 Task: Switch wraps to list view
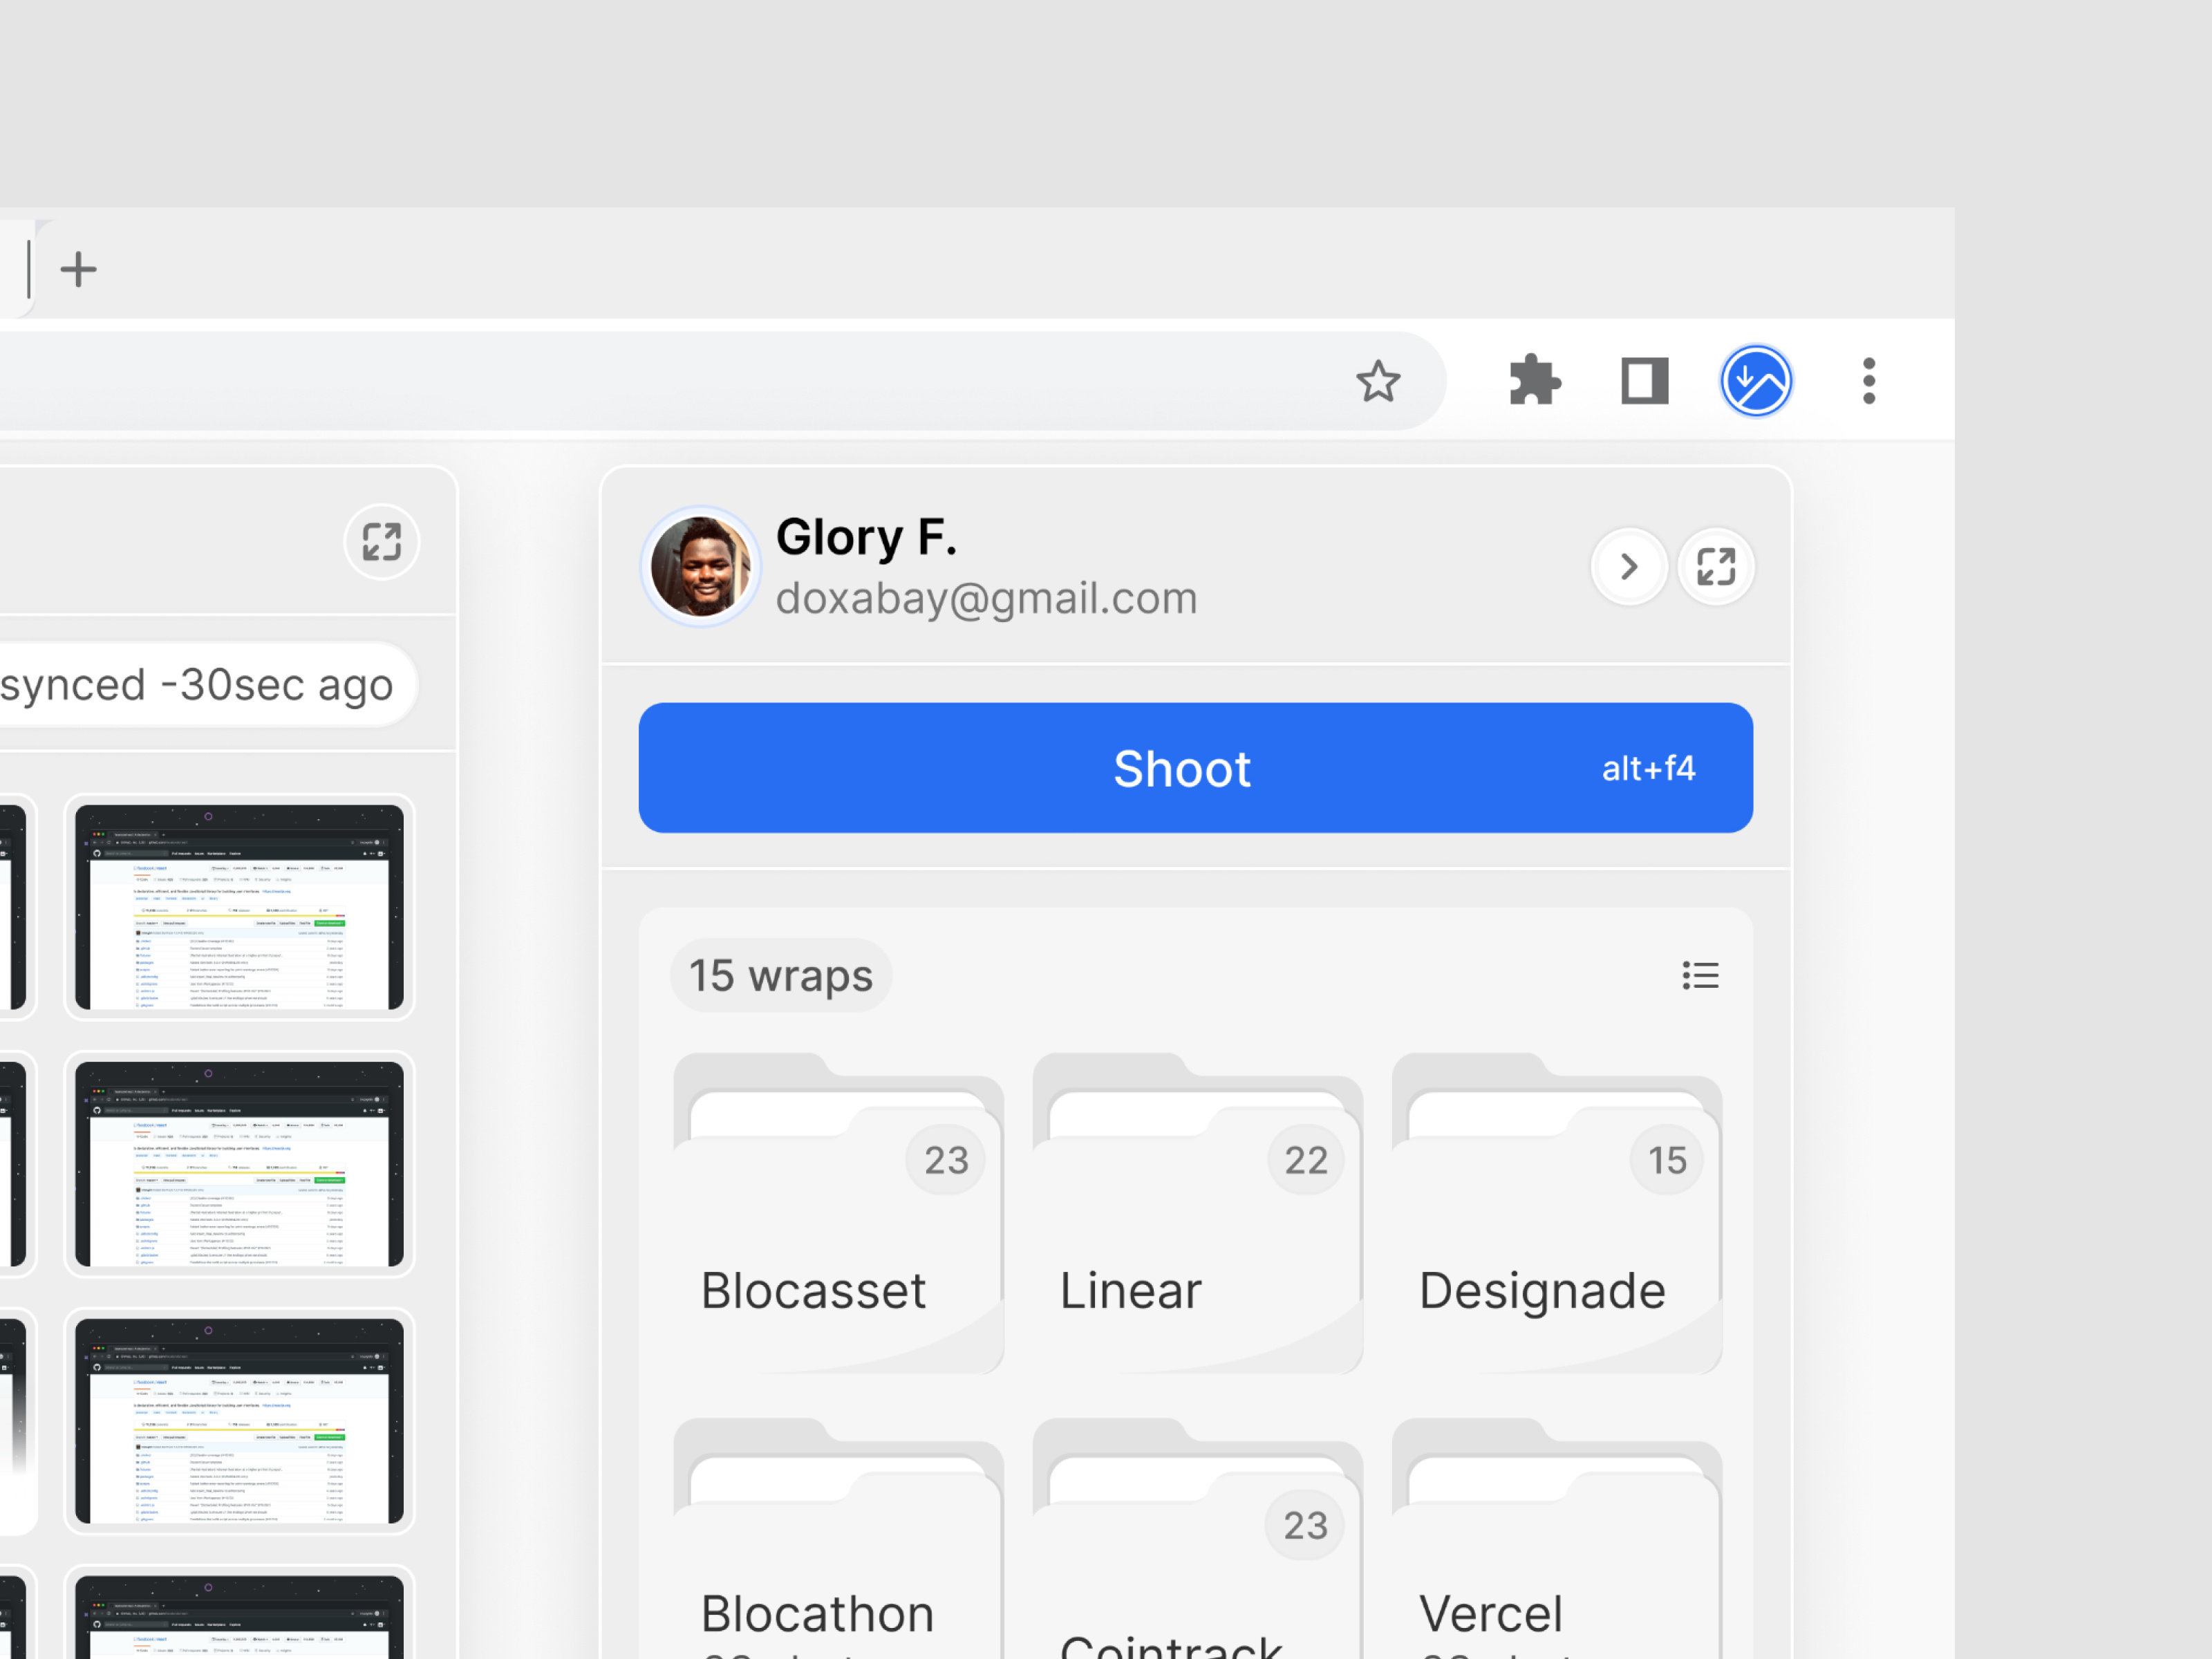point(1700,975)
